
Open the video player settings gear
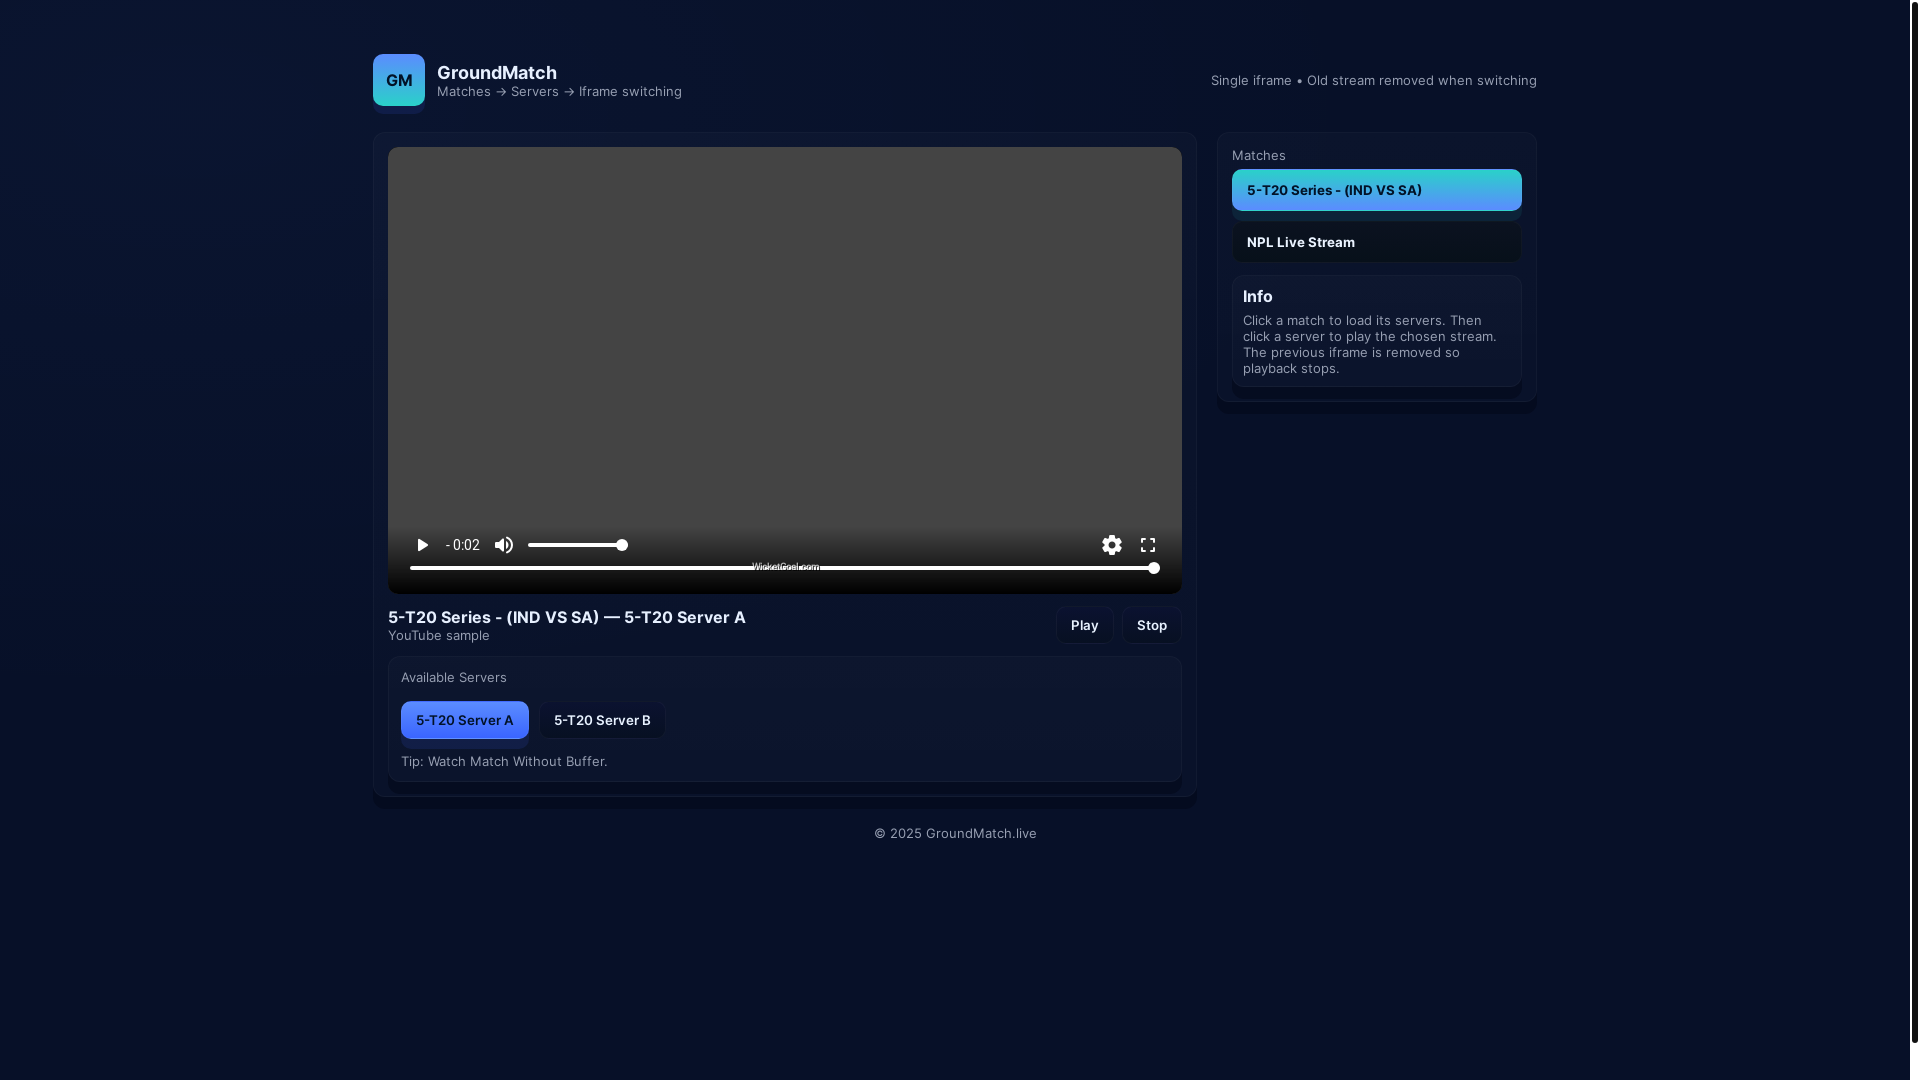(x=1112, y=545)
